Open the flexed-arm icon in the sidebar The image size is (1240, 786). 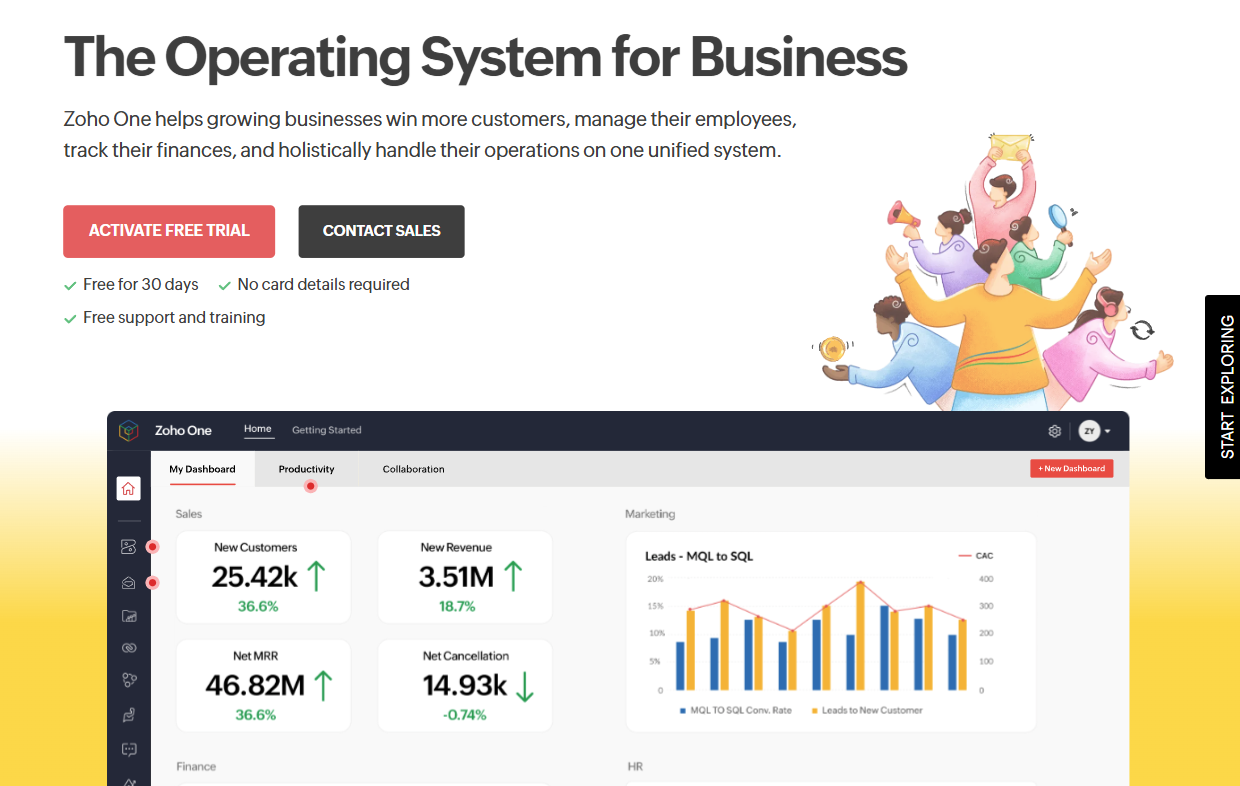[128, 715]
